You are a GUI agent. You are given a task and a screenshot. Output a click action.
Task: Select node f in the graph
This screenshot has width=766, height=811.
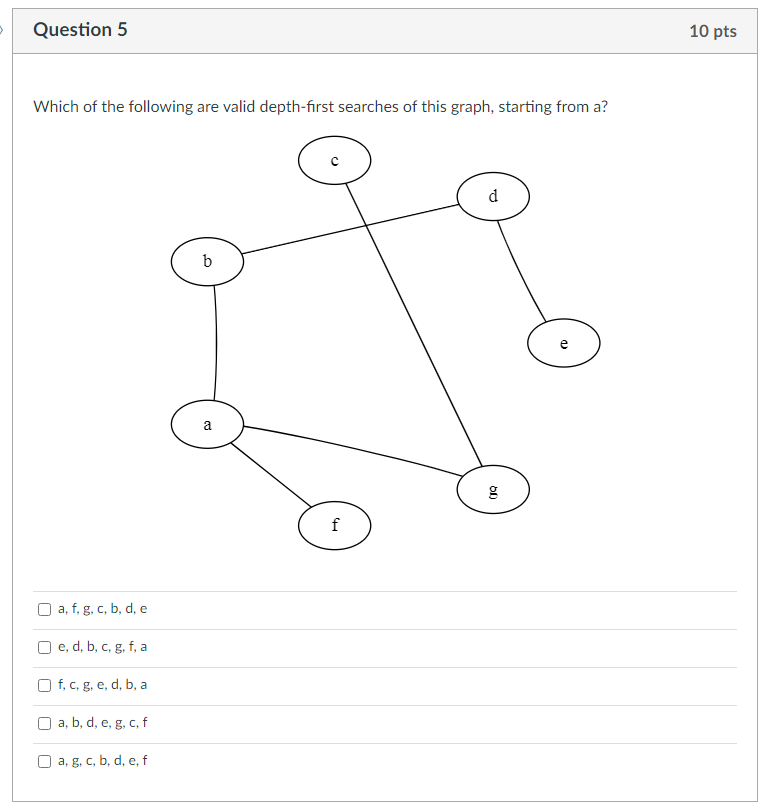[334, 524]
